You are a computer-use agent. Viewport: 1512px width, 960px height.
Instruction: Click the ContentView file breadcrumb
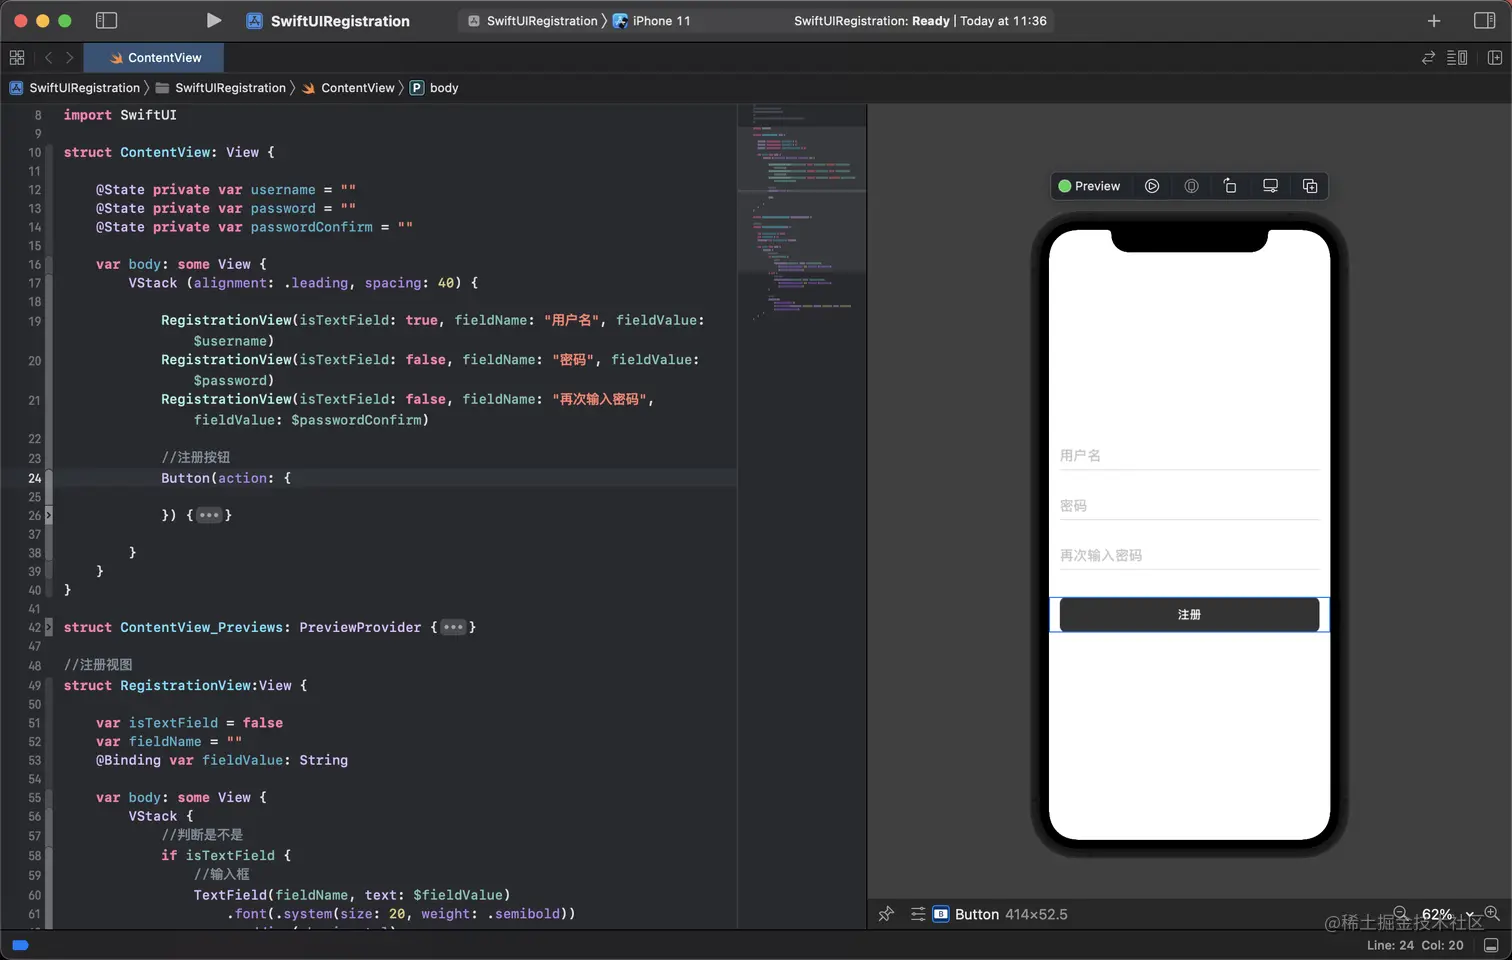(348, 88)
